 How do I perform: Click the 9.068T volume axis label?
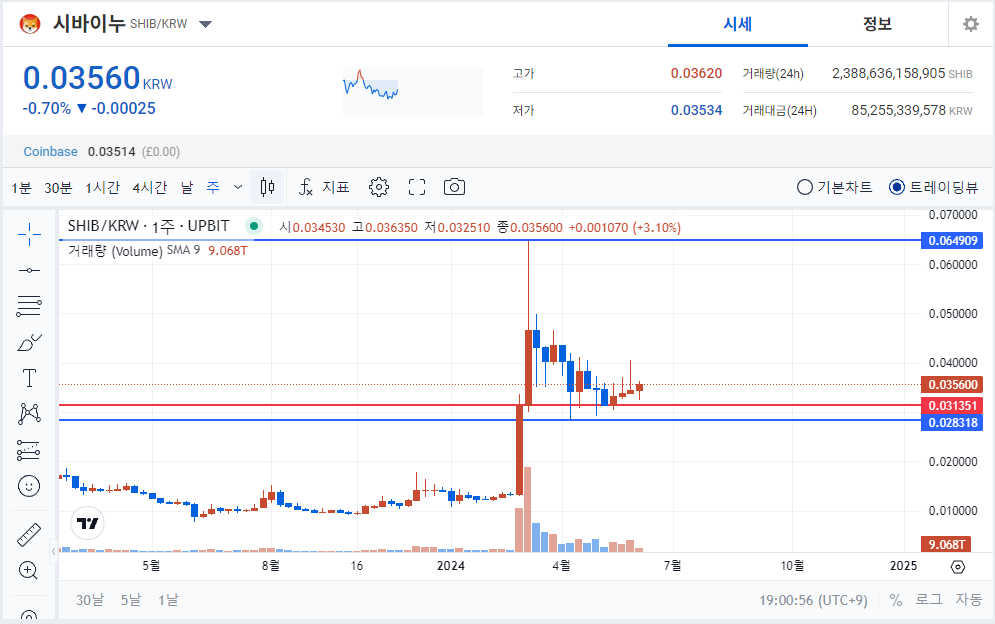[x=947, y=545]
